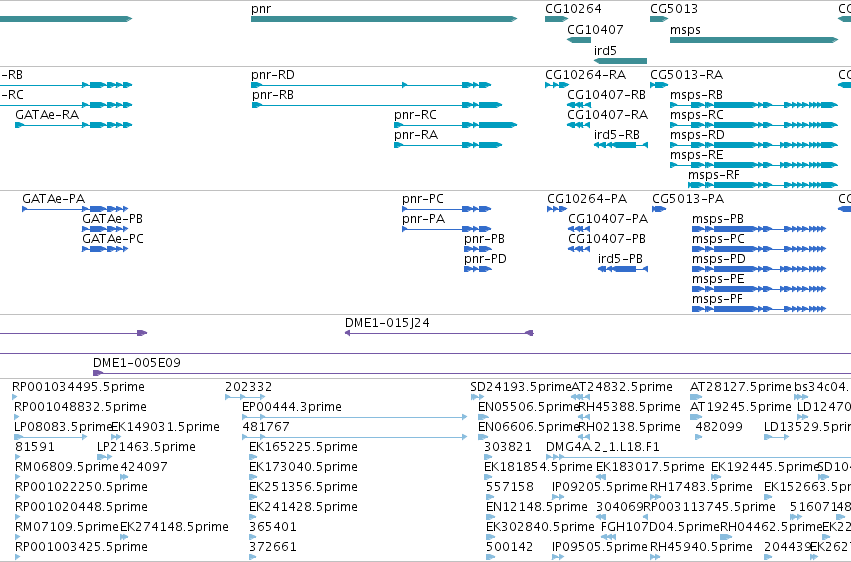Select transcript CG5013-RA
This screenshot has width=851, height=562.
pos(659,85)
